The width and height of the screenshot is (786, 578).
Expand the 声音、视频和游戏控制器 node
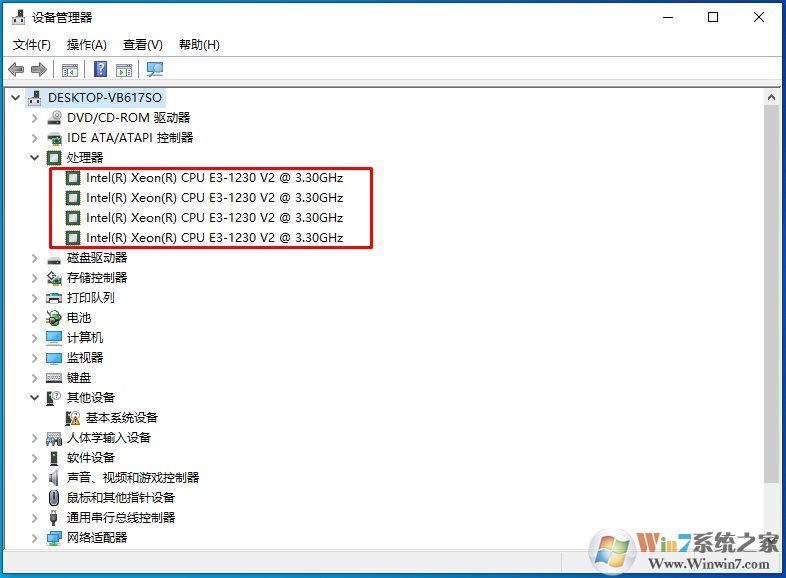coord(35,478)
